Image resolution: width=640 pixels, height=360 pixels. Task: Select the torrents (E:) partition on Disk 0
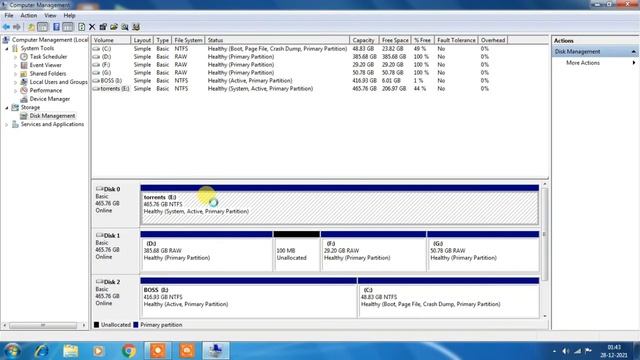click(x=340, y=205)
